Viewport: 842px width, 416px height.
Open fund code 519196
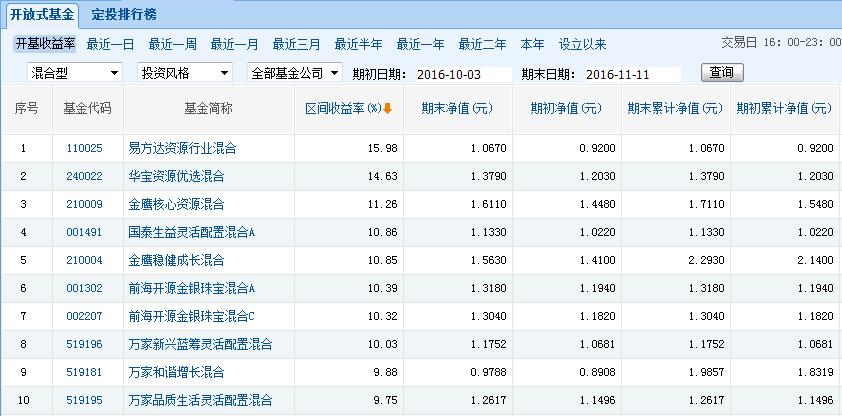click(84, 345)
